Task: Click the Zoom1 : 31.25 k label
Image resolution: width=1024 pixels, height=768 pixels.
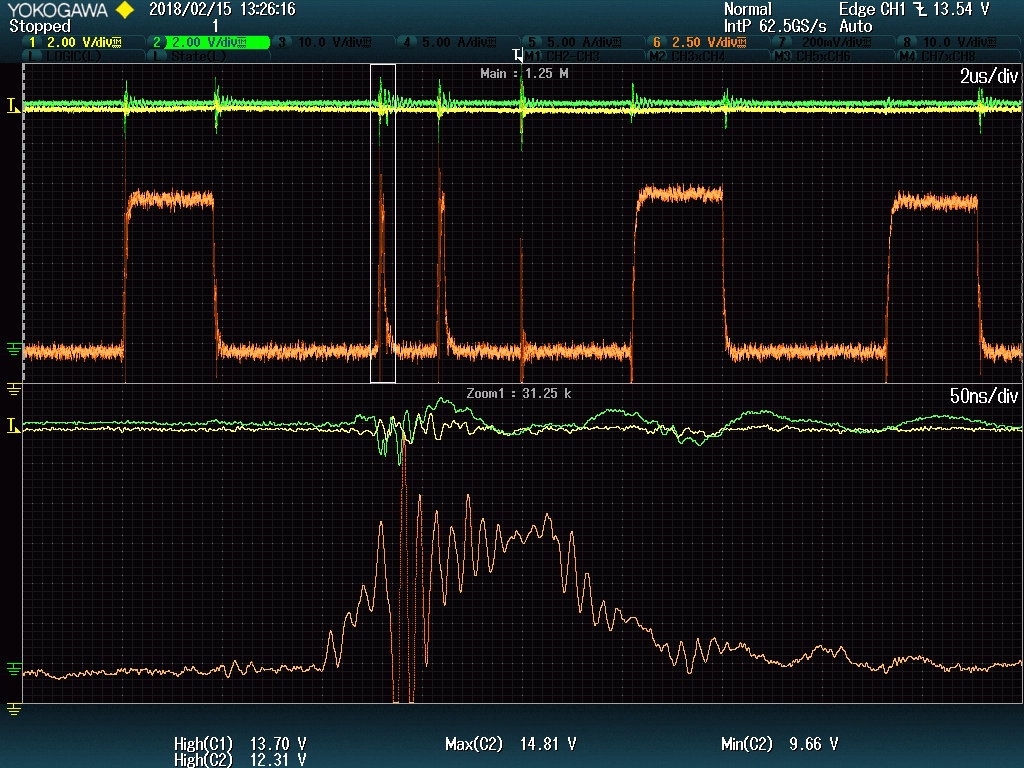Action: tap(519, 393)
